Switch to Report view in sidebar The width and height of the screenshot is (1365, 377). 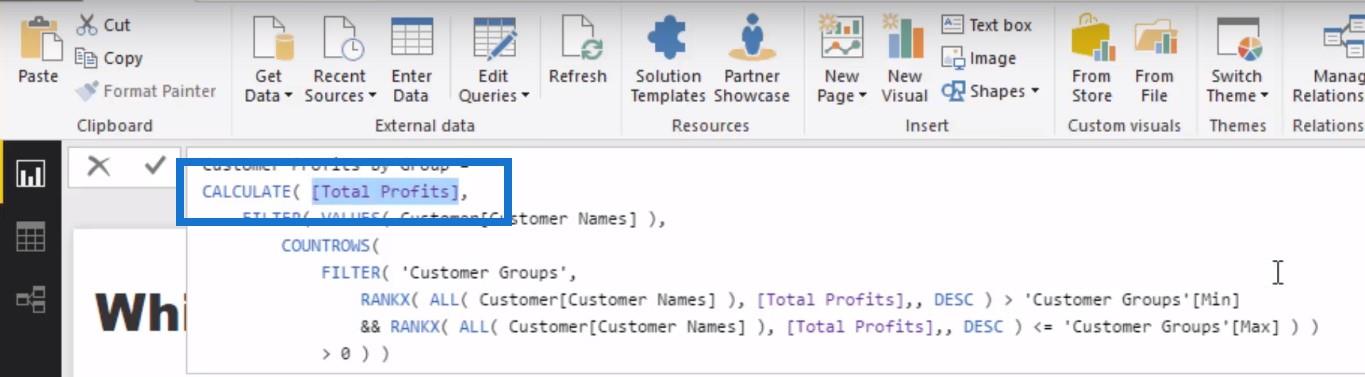(x=31, y=176)
